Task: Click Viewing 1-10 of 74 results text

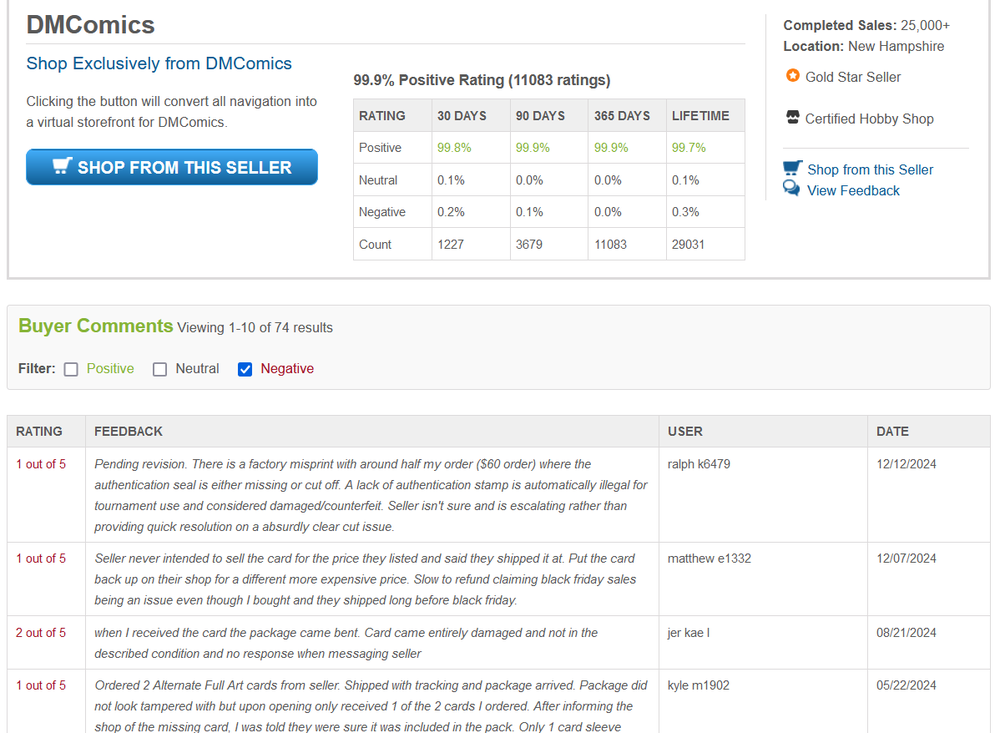Action: (255, 328)
